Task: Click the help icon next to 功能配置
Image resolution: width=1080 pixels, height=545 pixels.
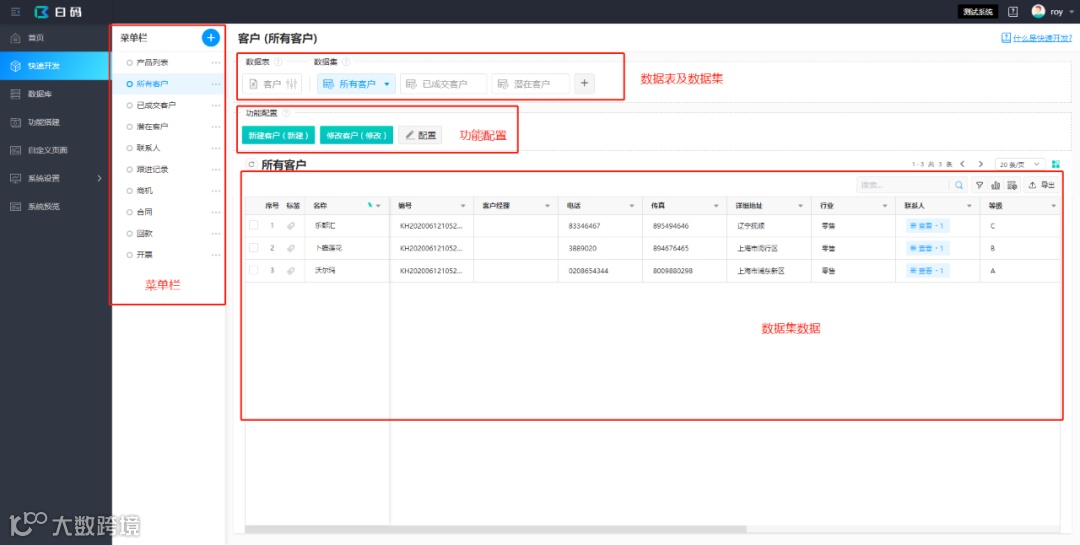Action: point(286,113)
